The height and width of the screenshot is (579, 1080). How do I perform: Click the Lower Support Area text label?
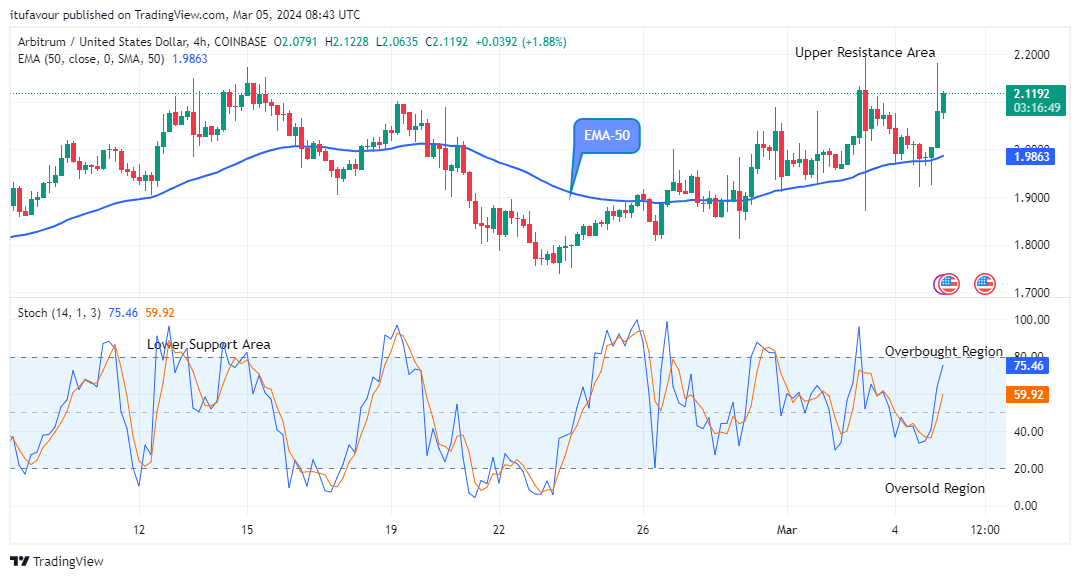pos(209,345)
